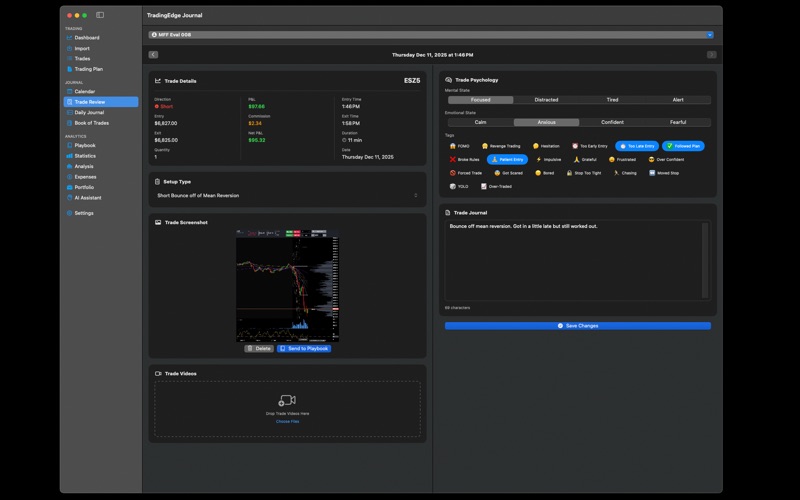Click the Trade Psychology brain icon
The width and height of the screenshot is (800, 500).
coord(448,80)
